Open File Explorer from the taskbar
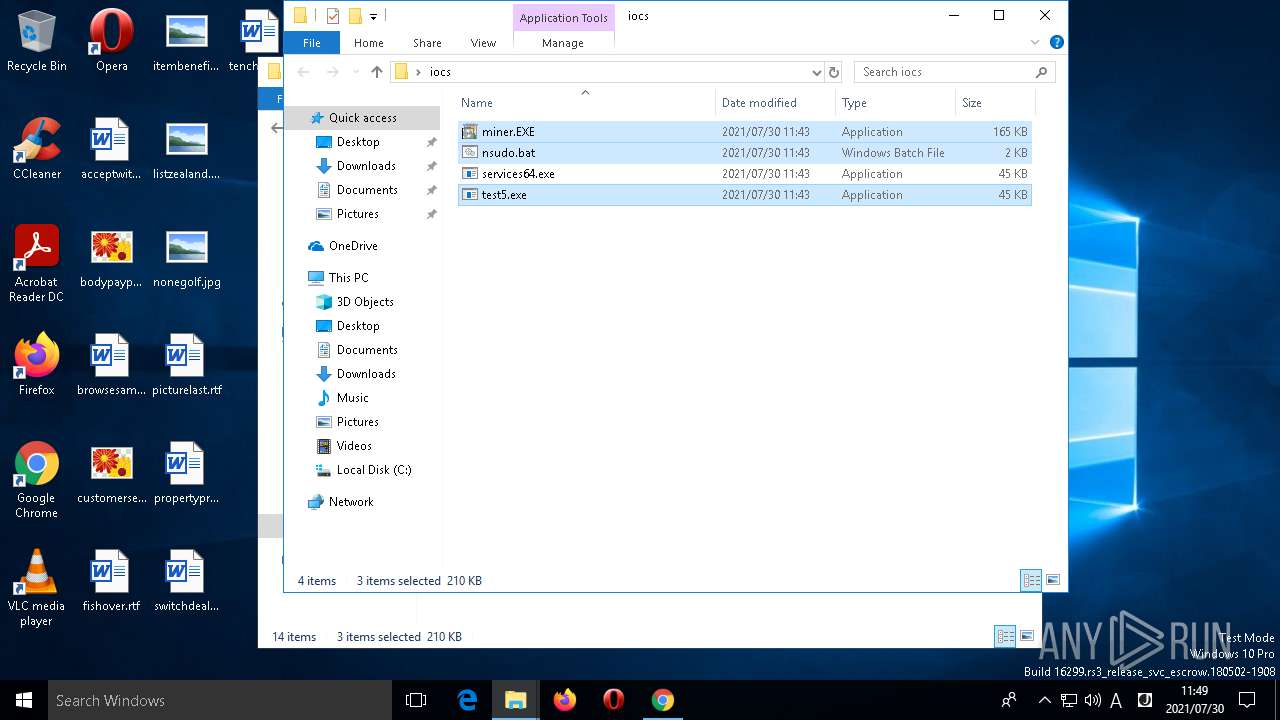1280x720 pixels. [x=516, y=700]
